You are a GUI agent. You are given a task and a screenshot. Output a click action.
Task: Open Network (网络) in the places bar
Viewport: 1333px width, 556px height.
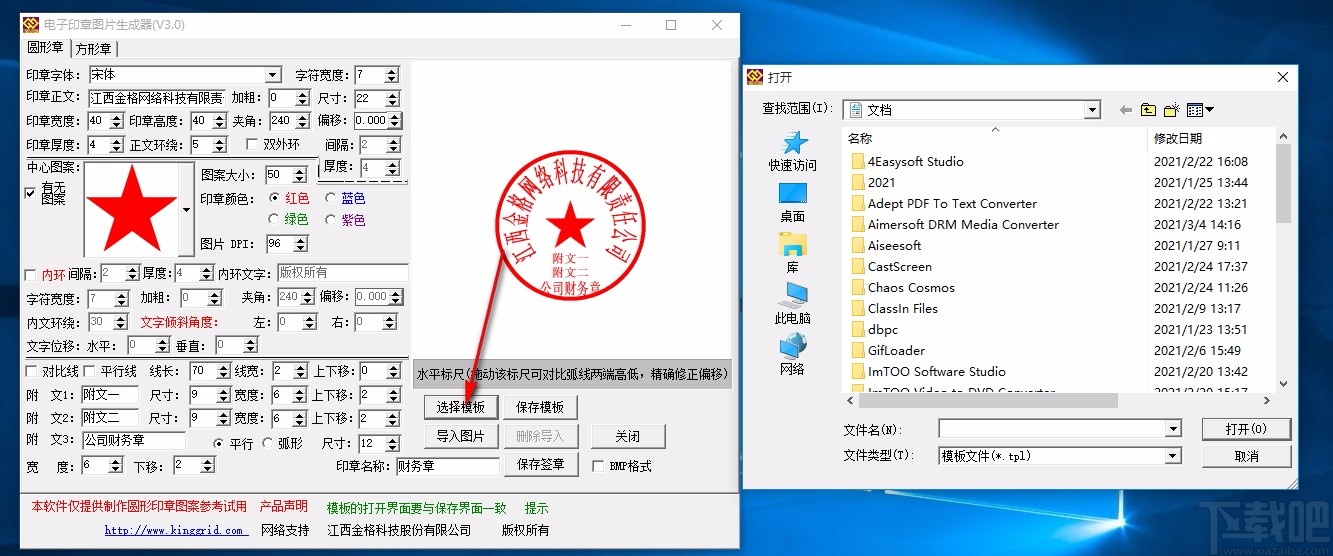click(793, 355)
